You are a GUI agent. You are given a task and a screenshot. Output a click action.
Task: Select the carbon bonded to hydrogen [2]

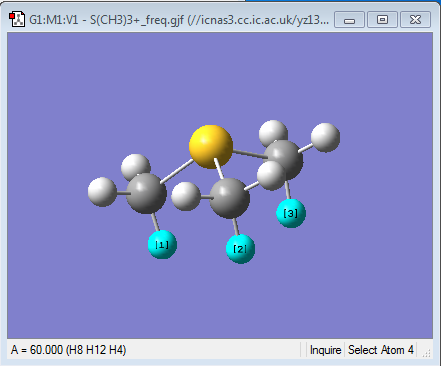(230, 198)
